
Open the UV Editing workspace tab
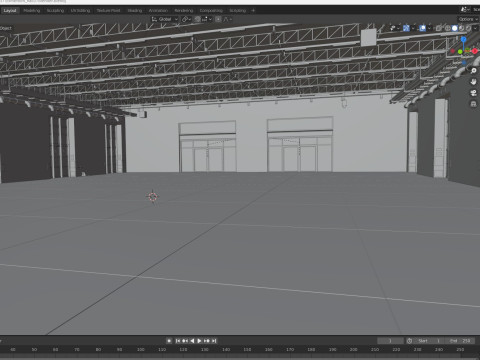(x=80, y=11)
